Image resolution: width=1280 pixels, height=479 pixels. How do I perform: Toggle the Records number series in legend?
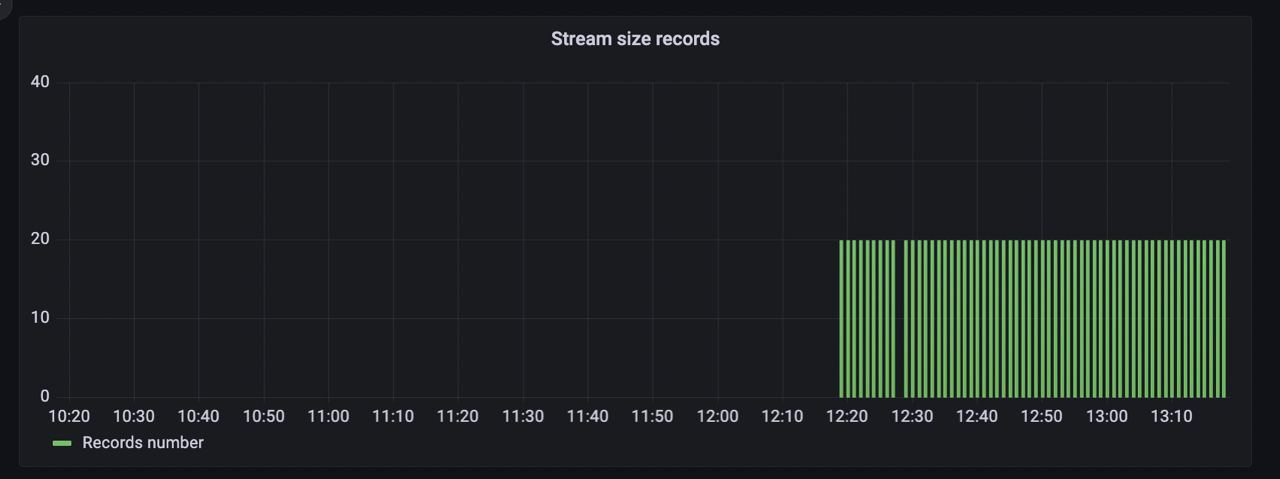(x=142, y=443)
